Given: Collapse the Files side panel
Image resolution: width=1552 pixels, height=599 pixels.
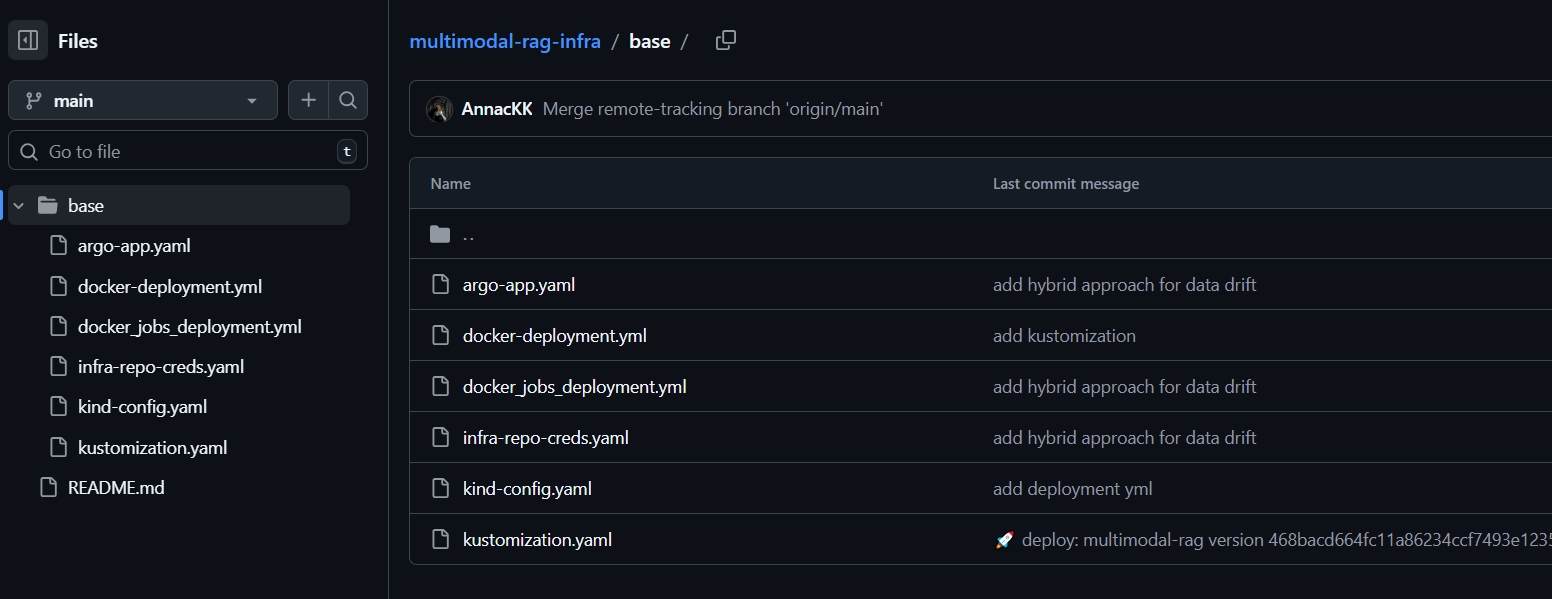Looking at the screenshot, I should tap(28, 41).
